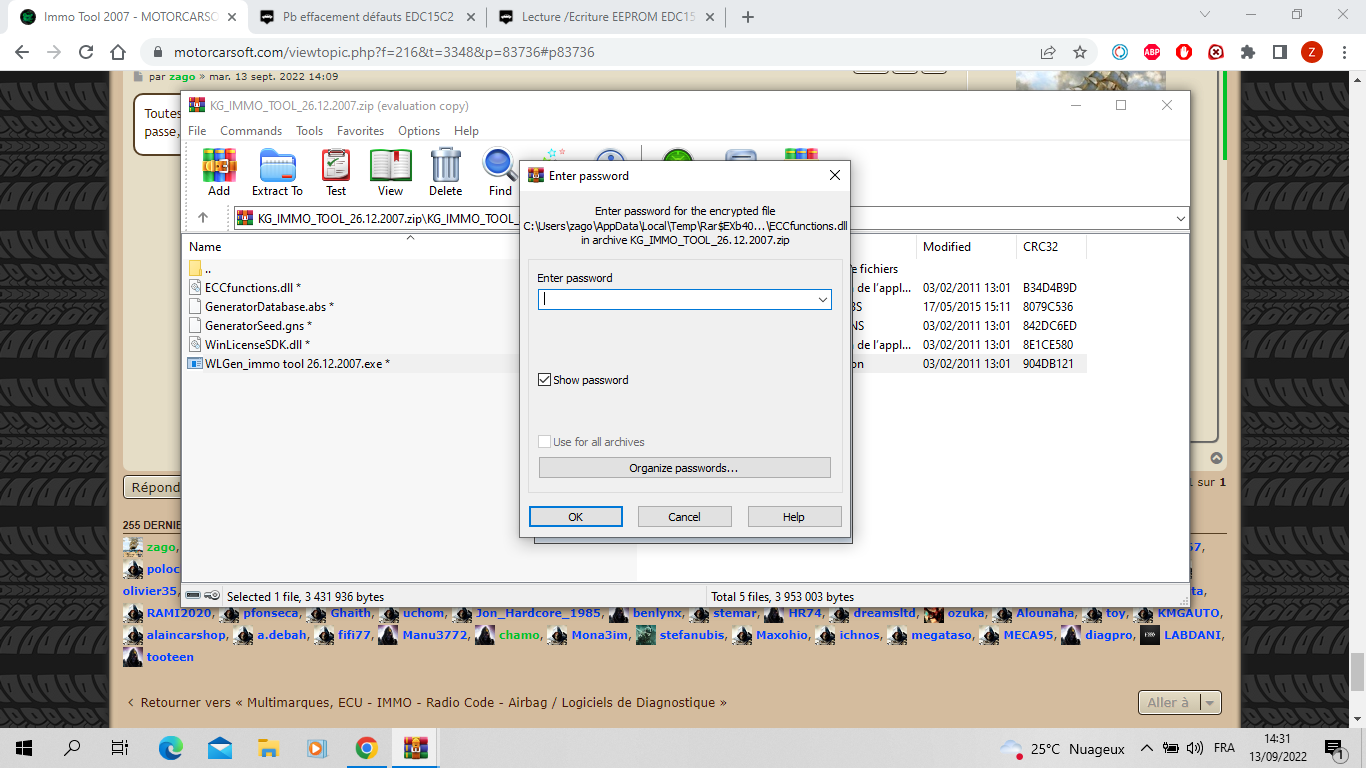Click the WinRAR Add toolbar icon
The width and height of the screenshot is (1366, 768).
[x=219, y=172]
